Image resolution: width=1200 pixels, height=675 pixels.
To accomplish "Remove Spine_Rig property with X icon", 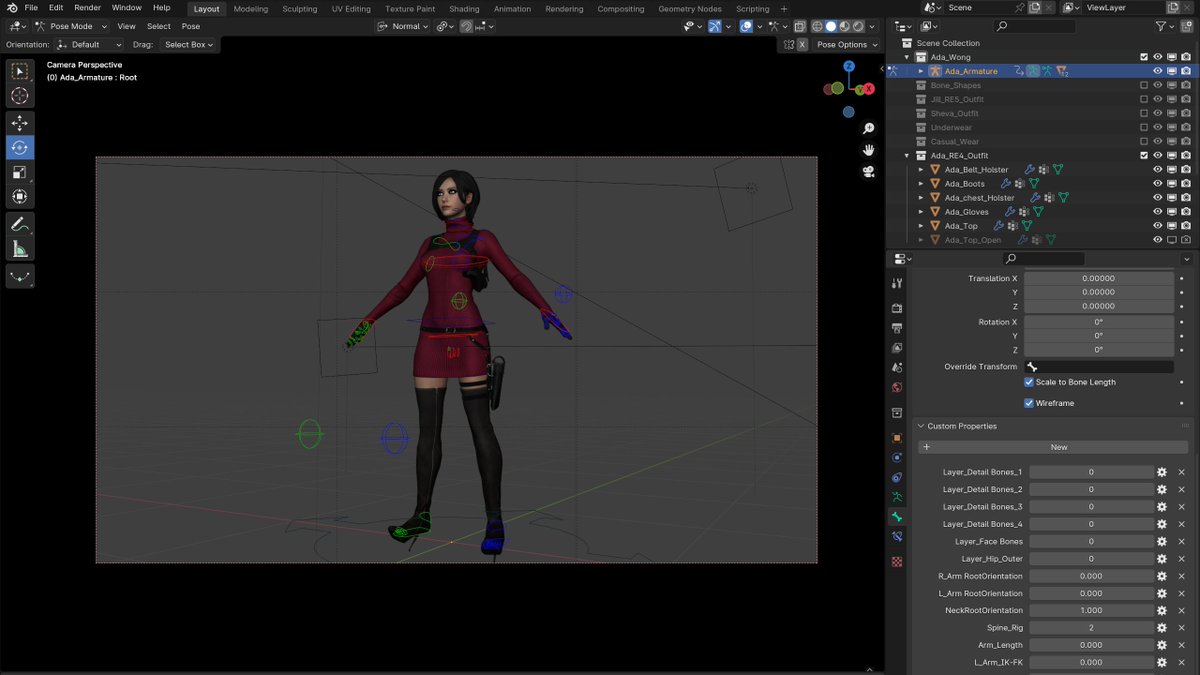I will (x=1180, y=628).
